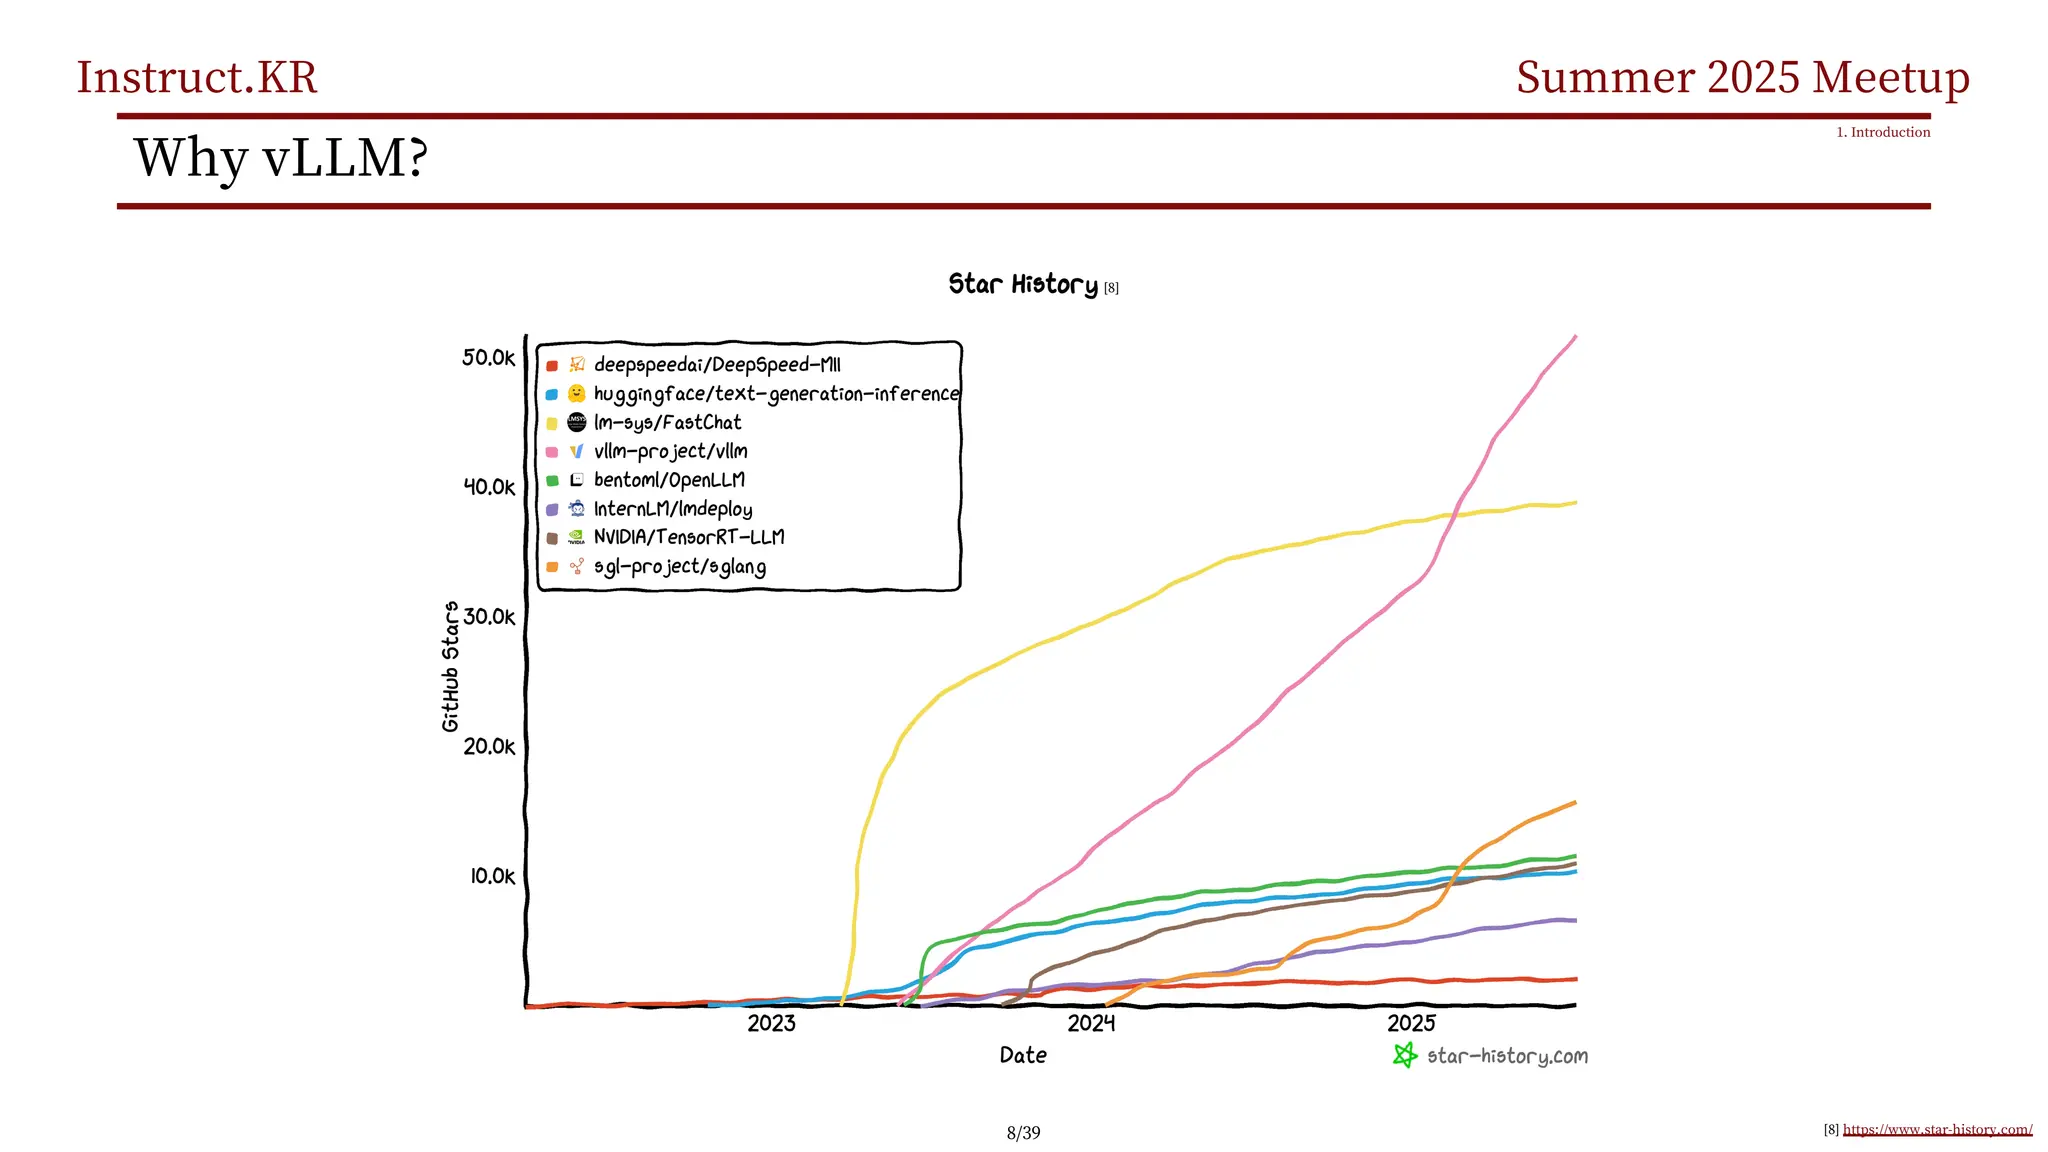Click the star-history.com watermark text
Viewport: 2048px width, 1152px height.
(x=1507, y=1056)
